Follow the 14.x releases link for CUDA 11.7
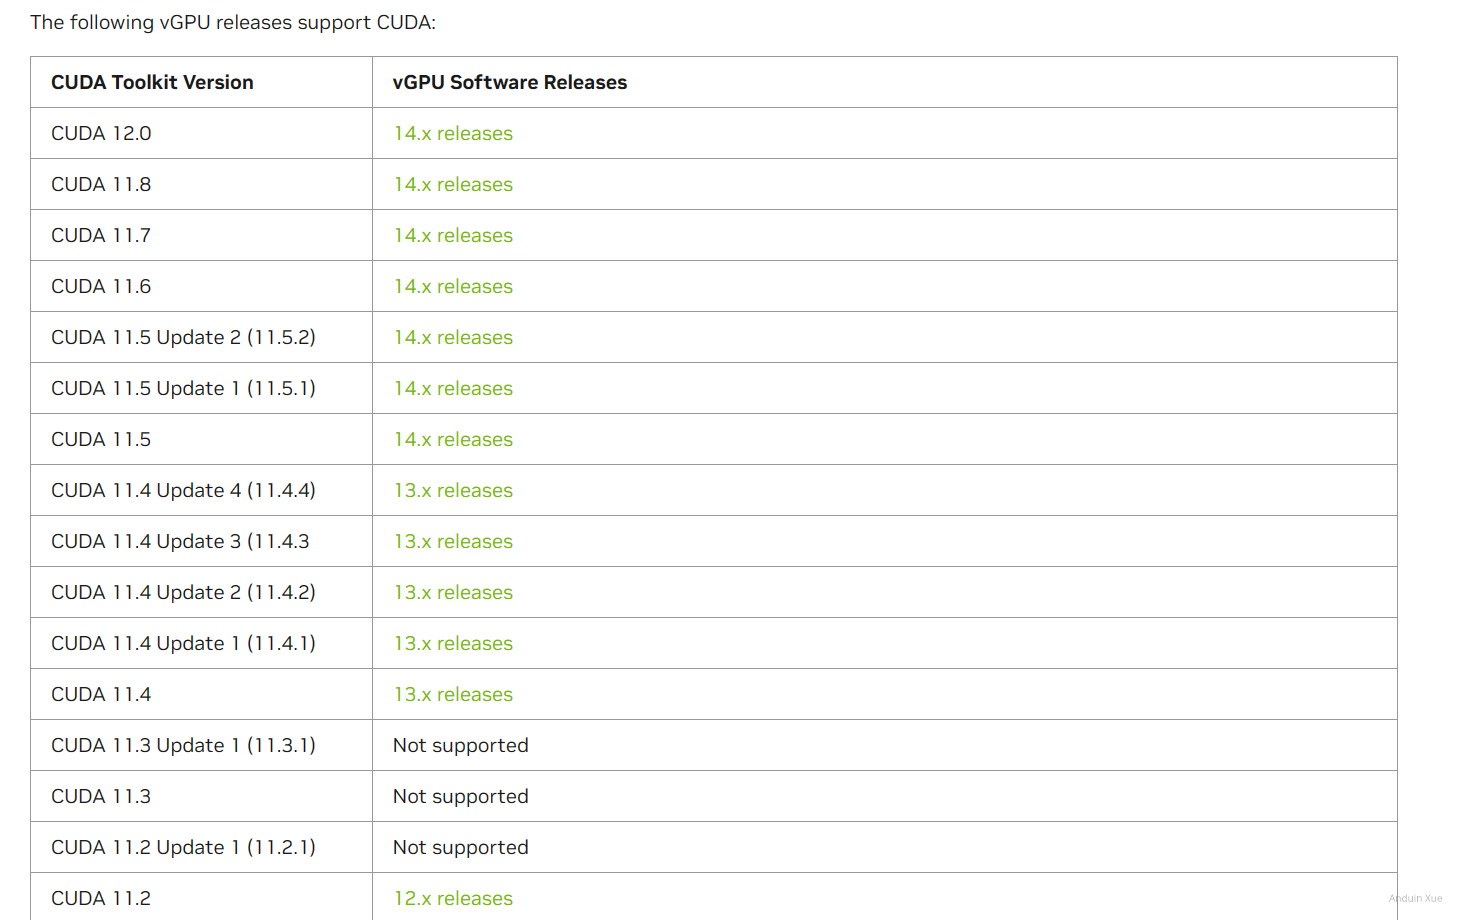The height and width of the screenshot is (920, 1458). point(452,236)
